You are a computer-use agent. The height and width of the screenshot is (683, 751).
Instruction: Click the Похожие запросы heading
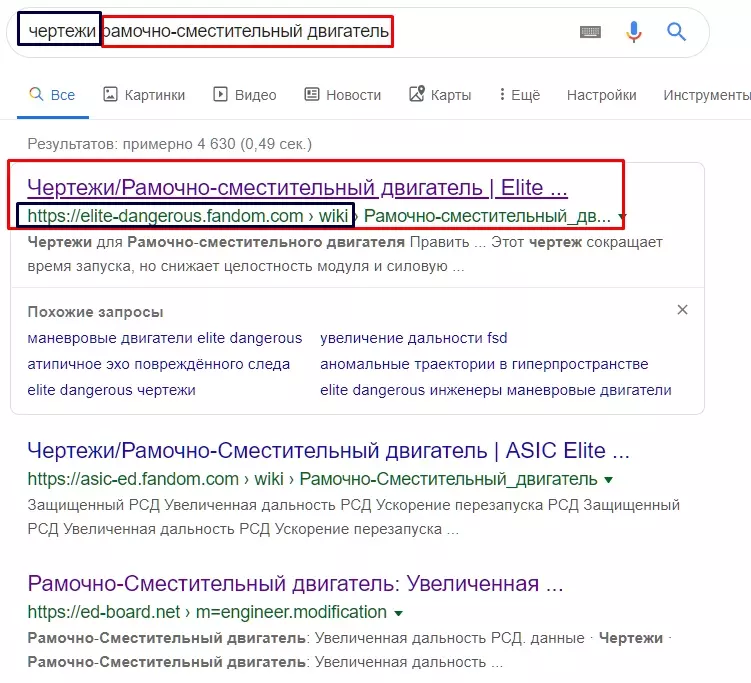[95, 312]
